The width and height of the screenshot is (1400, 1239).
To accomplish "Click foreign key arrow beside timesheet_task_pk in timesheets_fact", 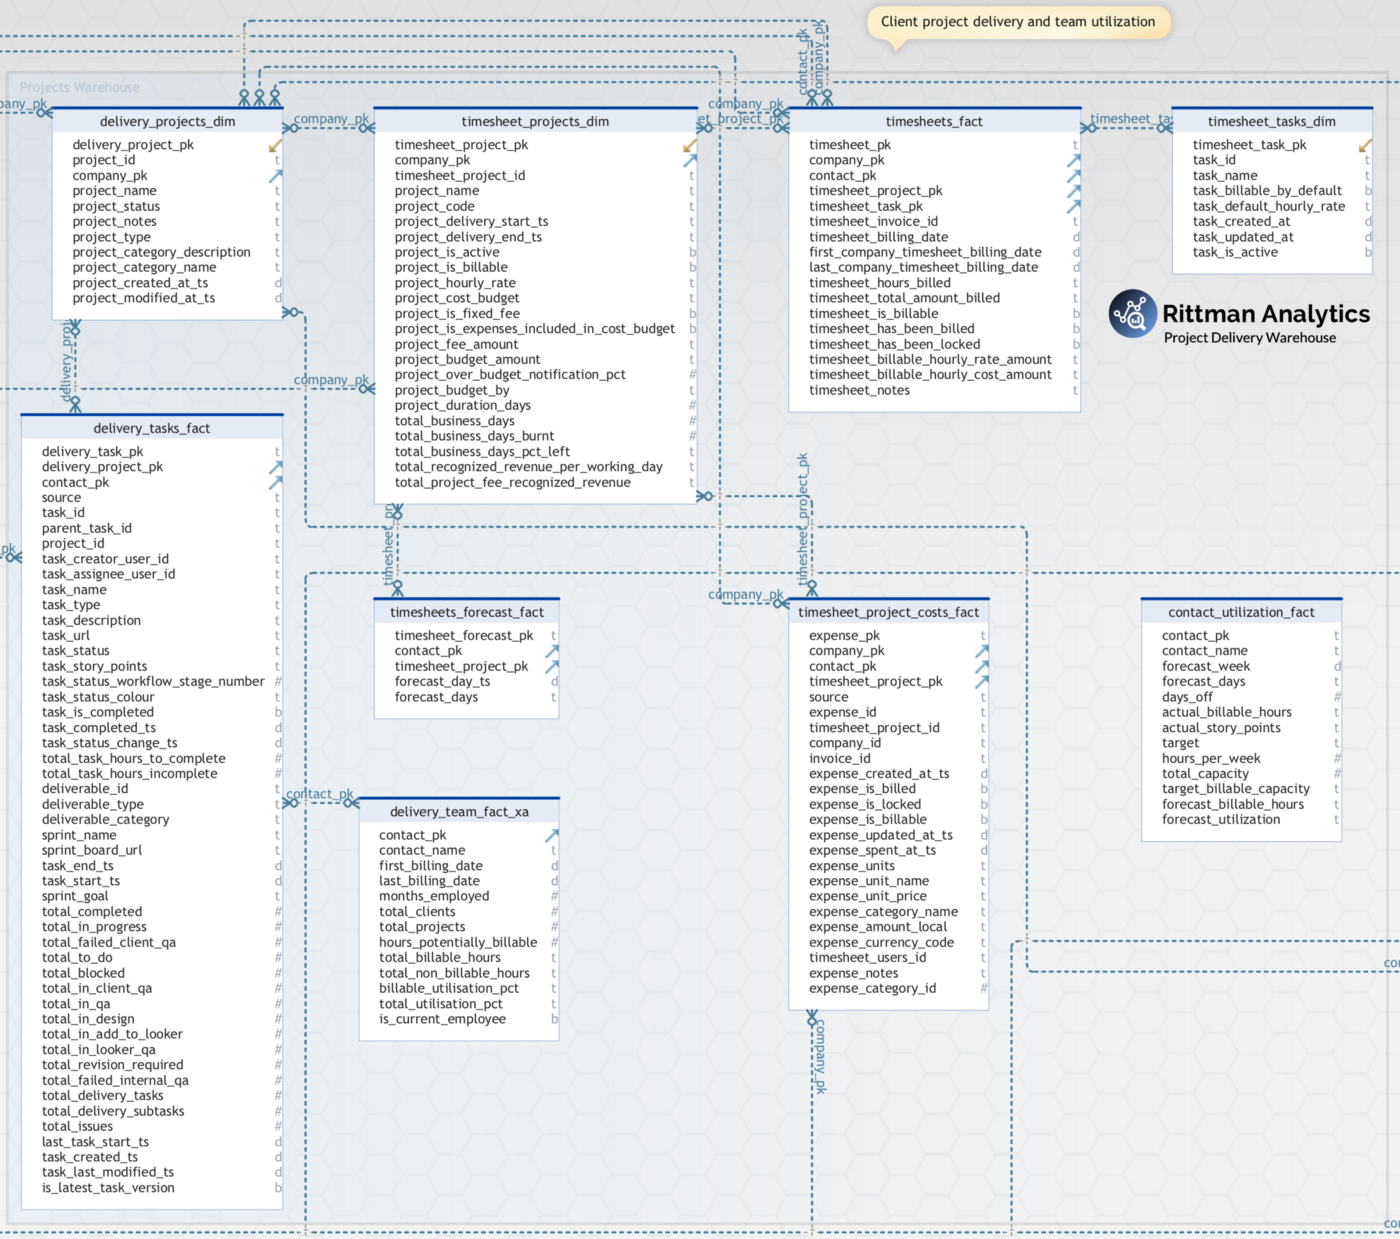I will tap(1074, 206).
